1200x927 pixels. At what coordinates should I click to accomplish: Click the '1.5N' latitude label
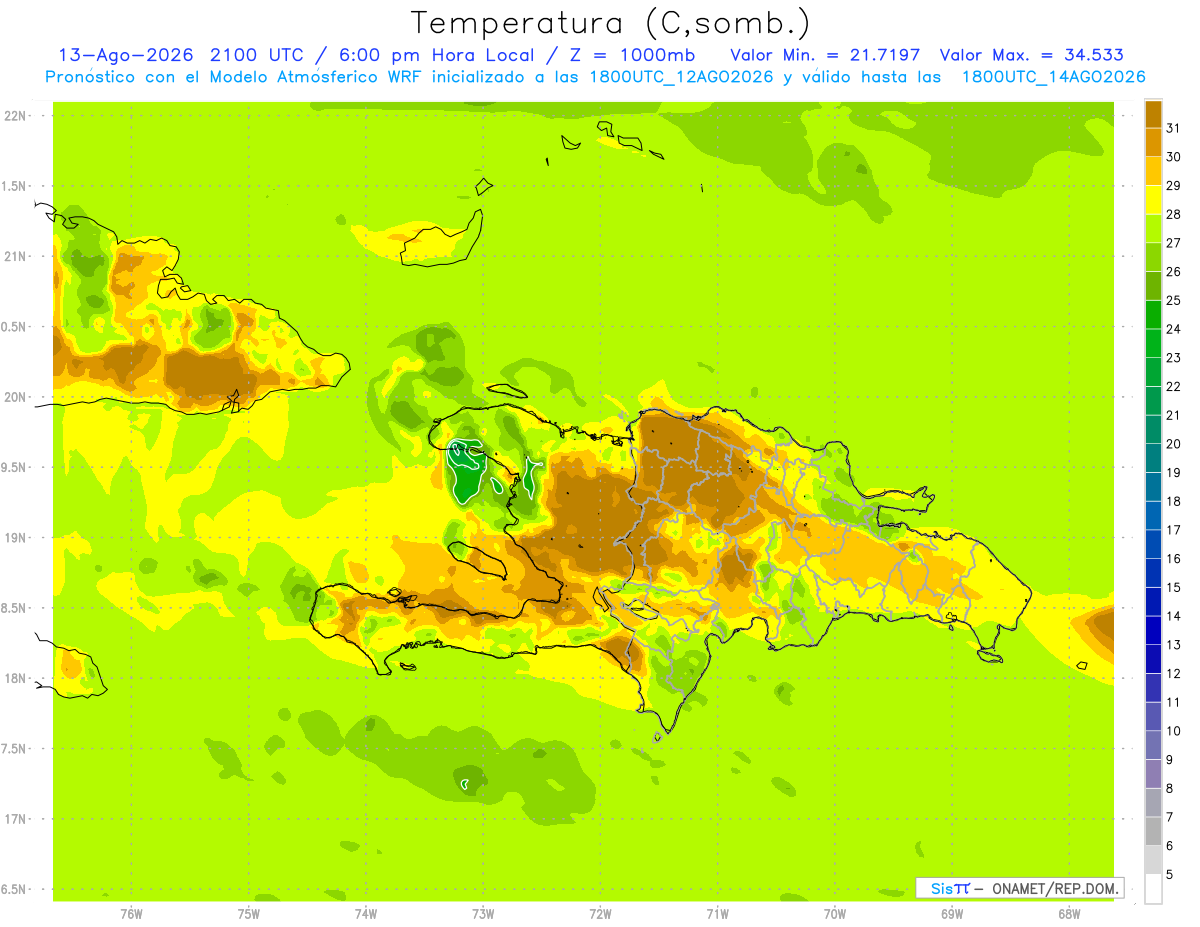[15, 186]
